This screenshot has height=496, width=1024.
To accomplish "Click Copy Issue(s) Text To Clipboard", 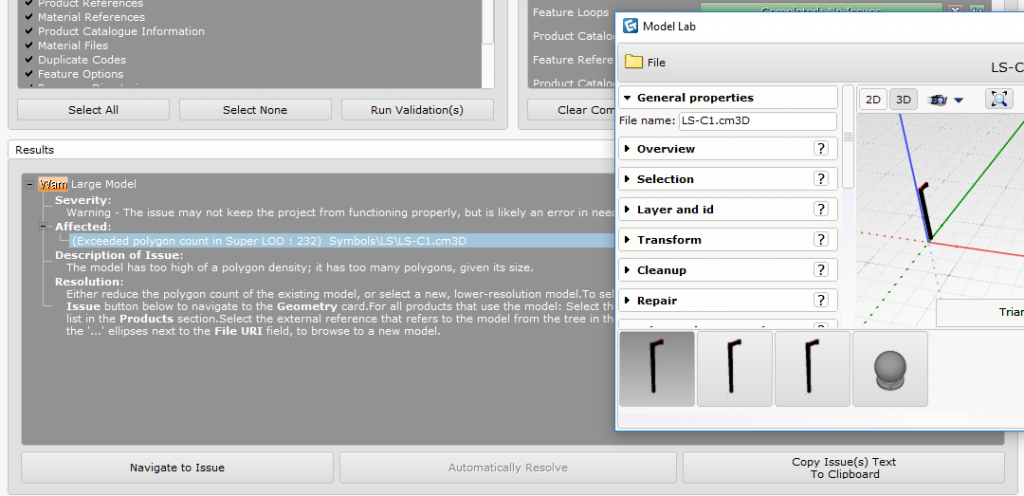I will (x=844, y=467).
